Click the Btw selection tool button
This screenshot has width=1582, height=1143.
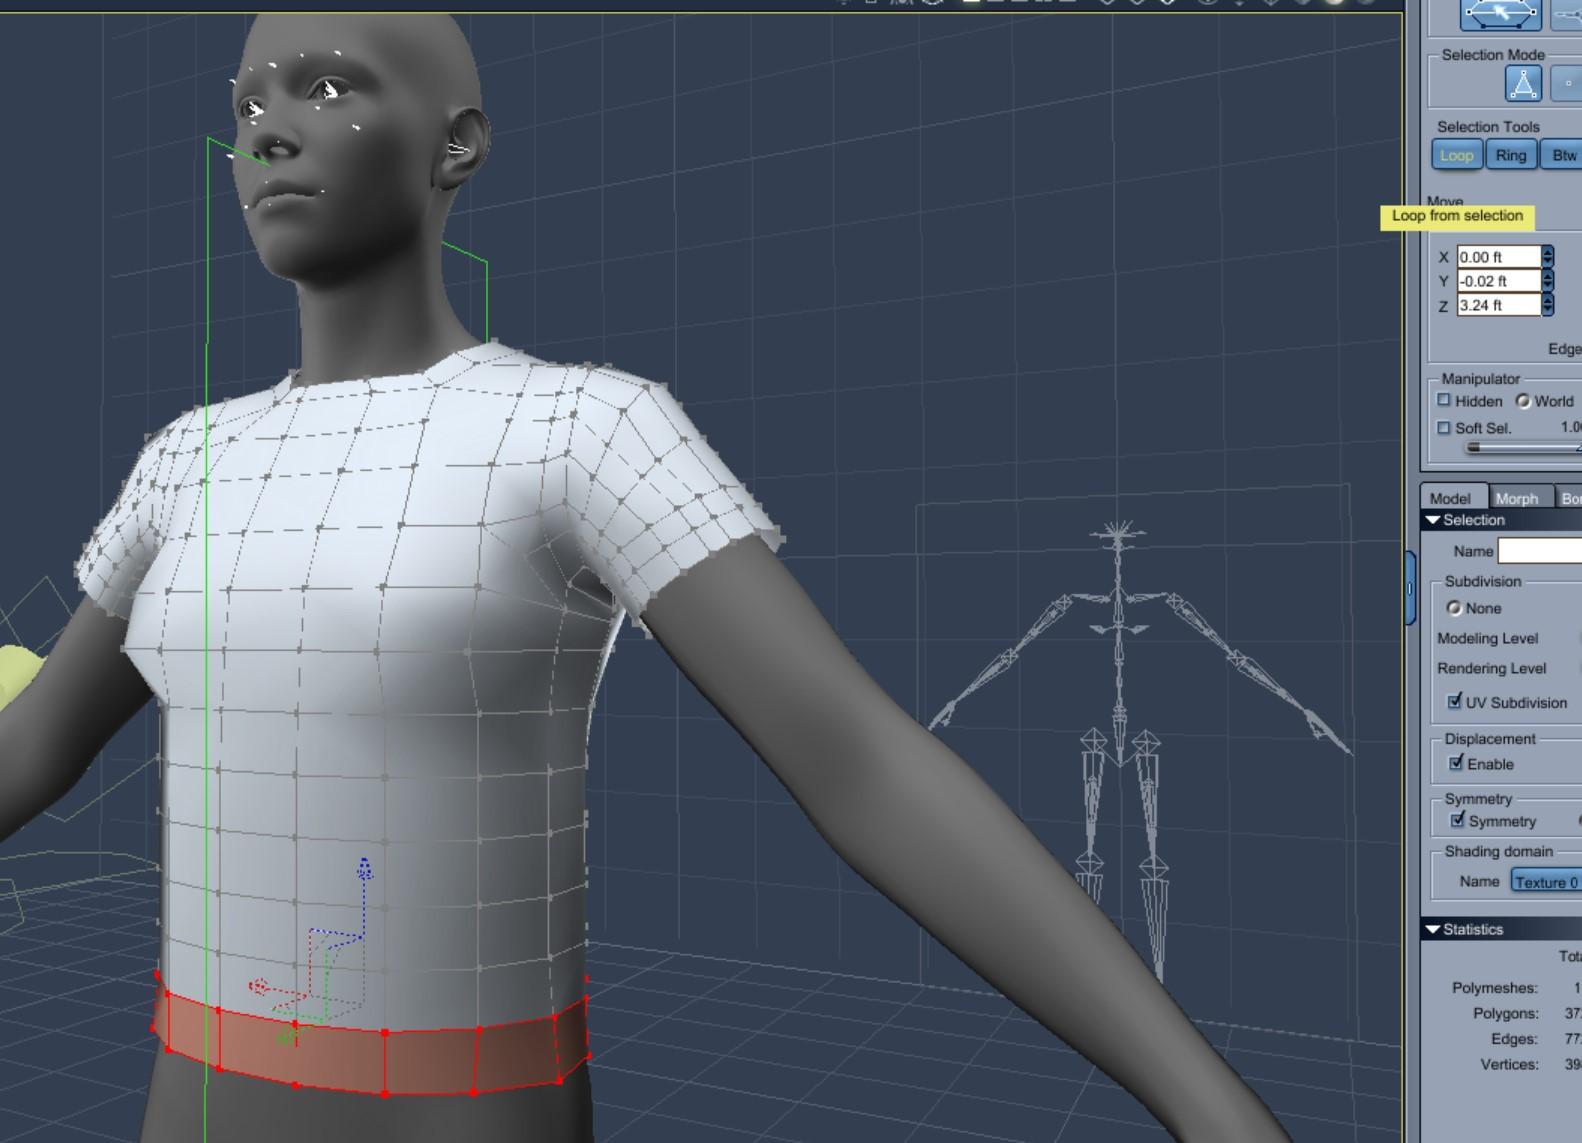(1563, 155)
